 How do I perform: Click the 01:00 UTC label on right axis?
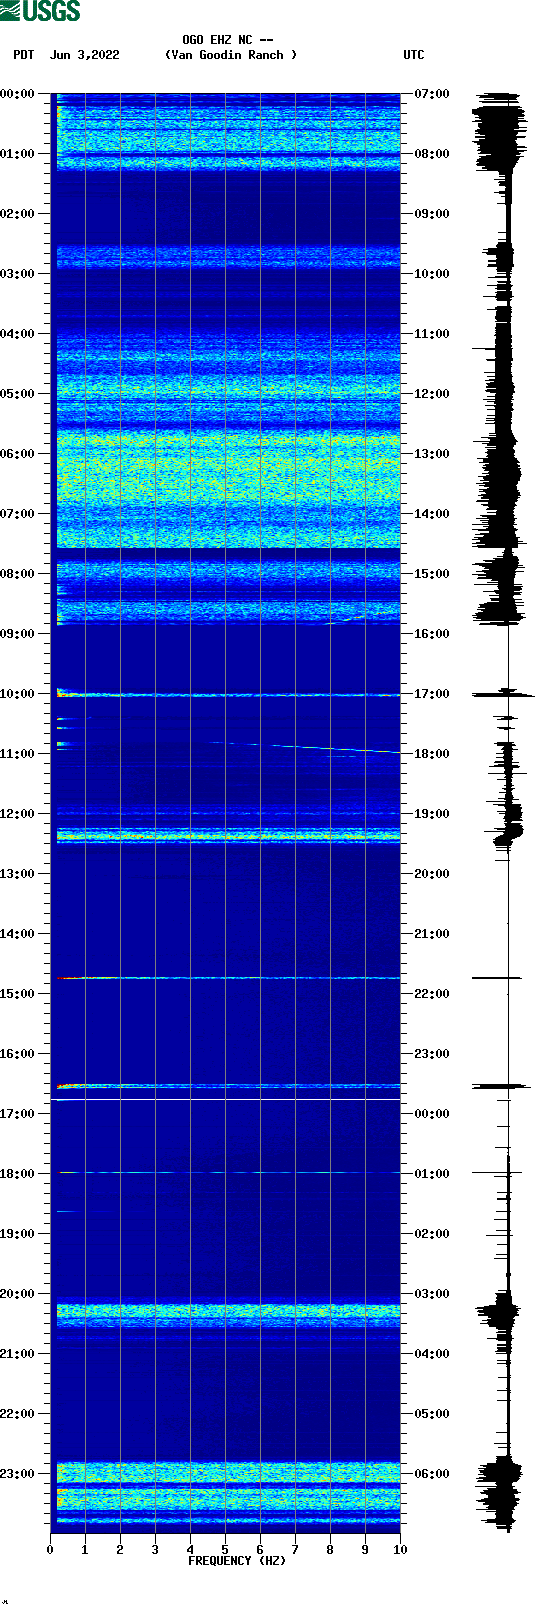pyautogui.click(x=432, y=1174)
